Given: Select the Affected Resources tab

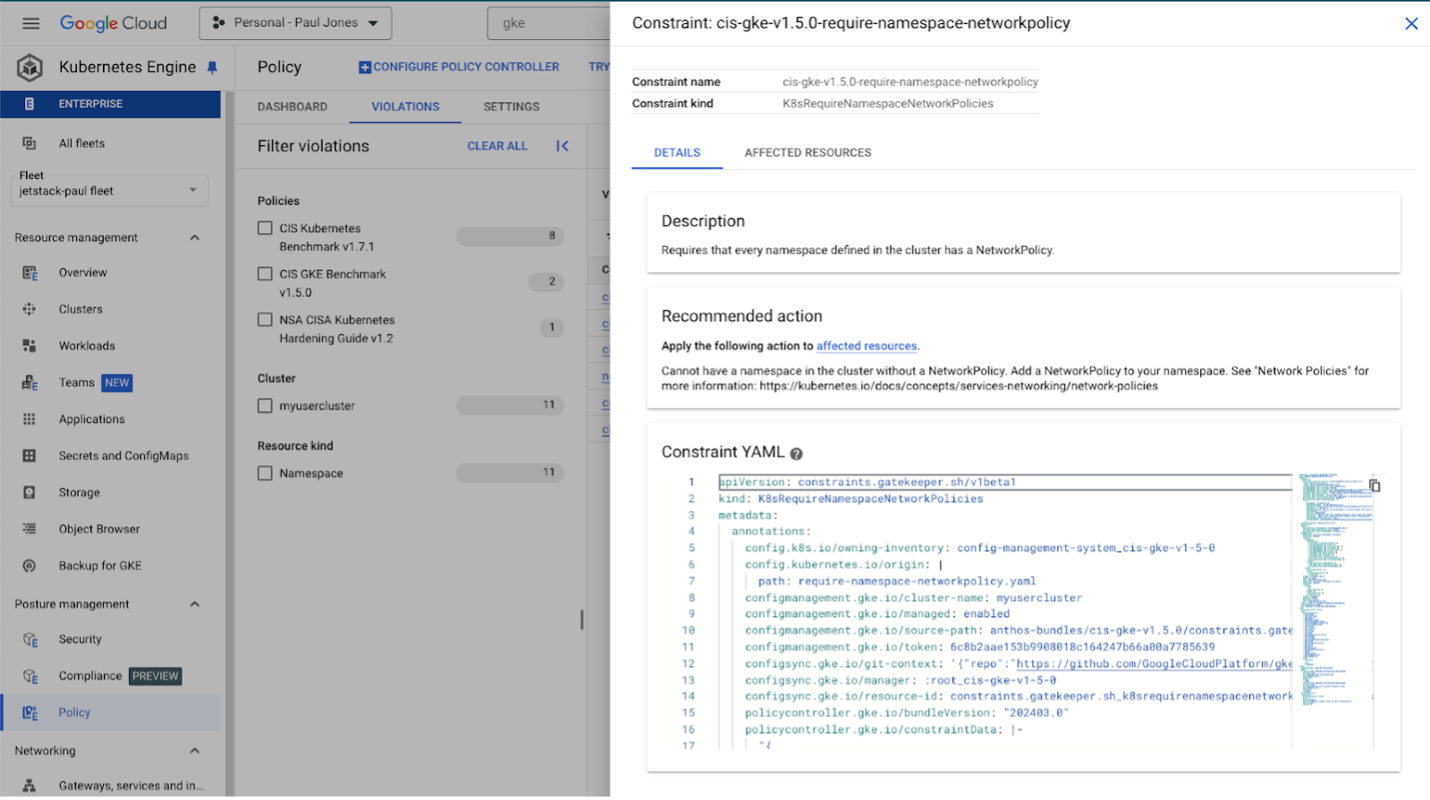Looking at the screenshot, I should tap(808, 153).
